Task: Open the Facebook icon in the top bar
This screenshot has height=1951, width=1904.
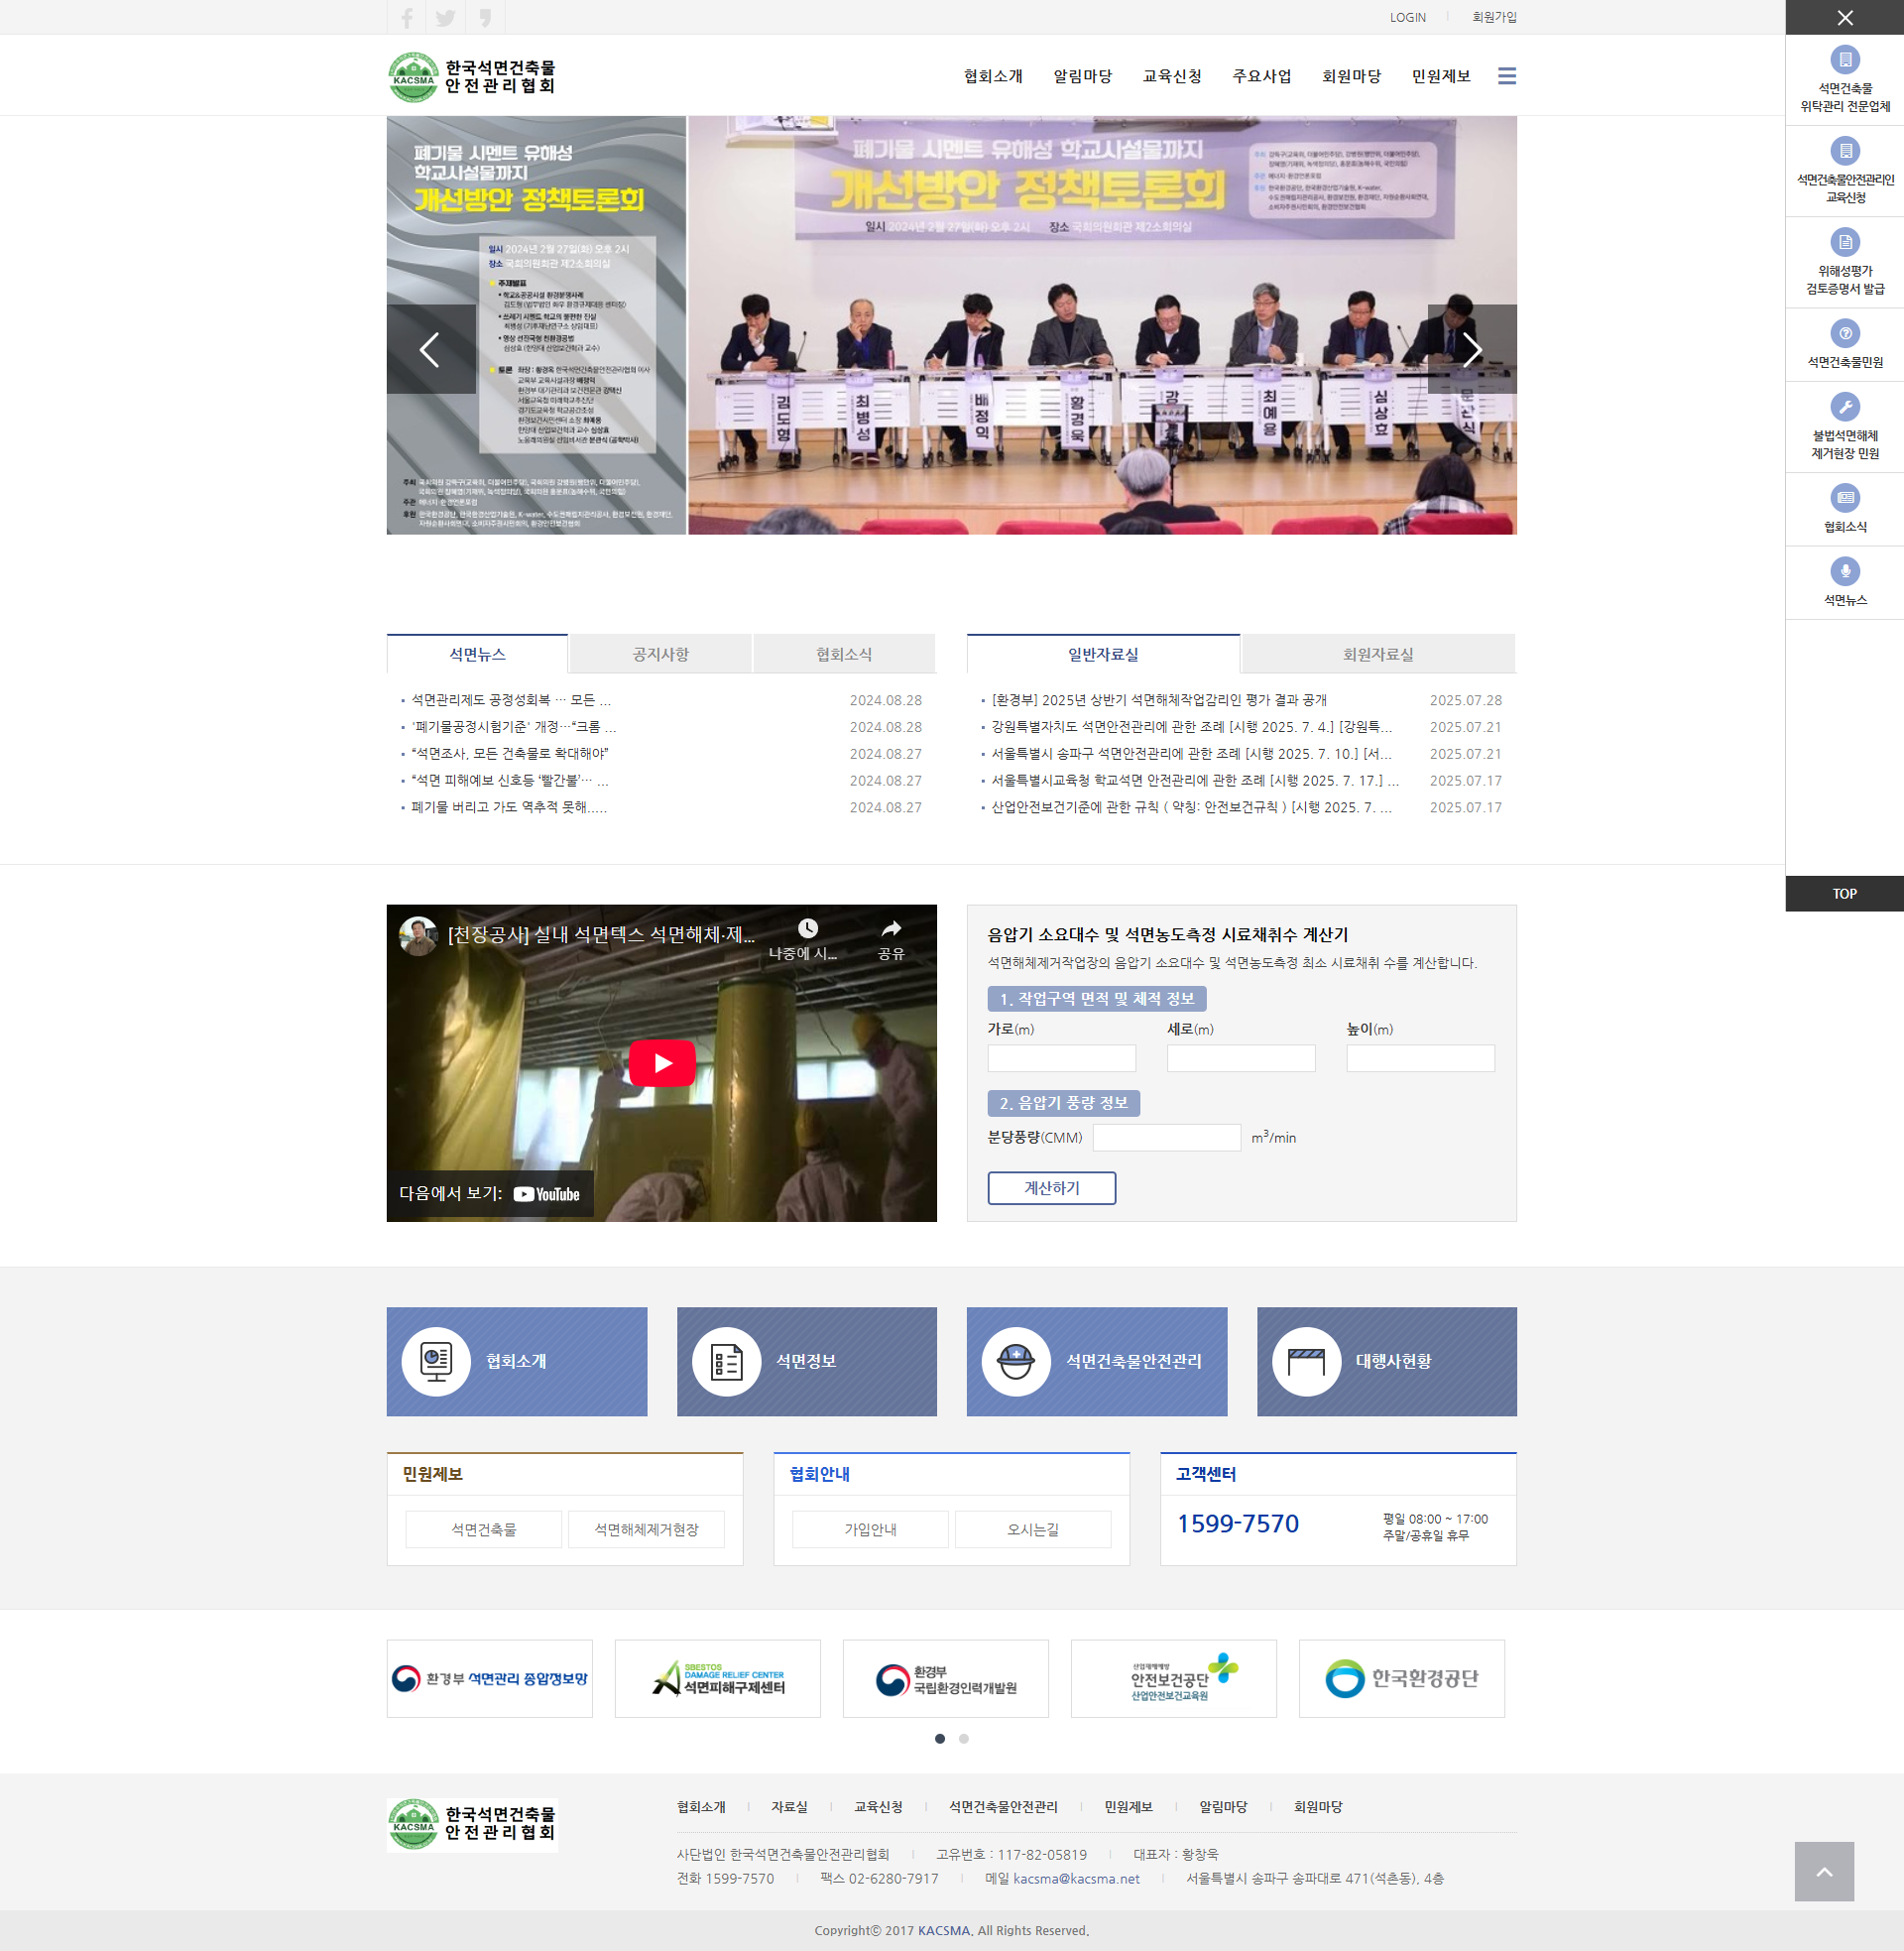Action: click(407, 17)
